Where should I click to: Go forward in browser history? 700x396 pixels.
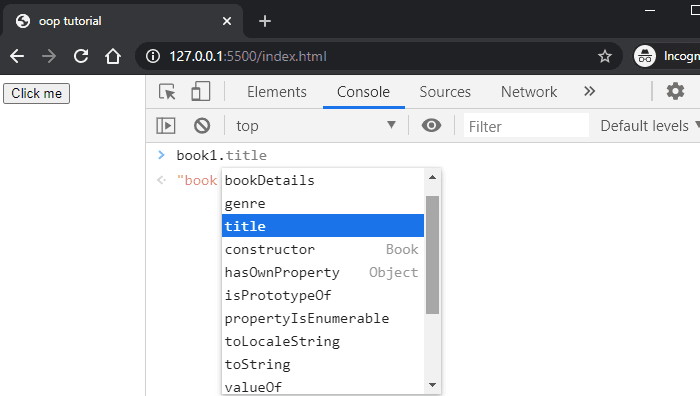(49, 56)
